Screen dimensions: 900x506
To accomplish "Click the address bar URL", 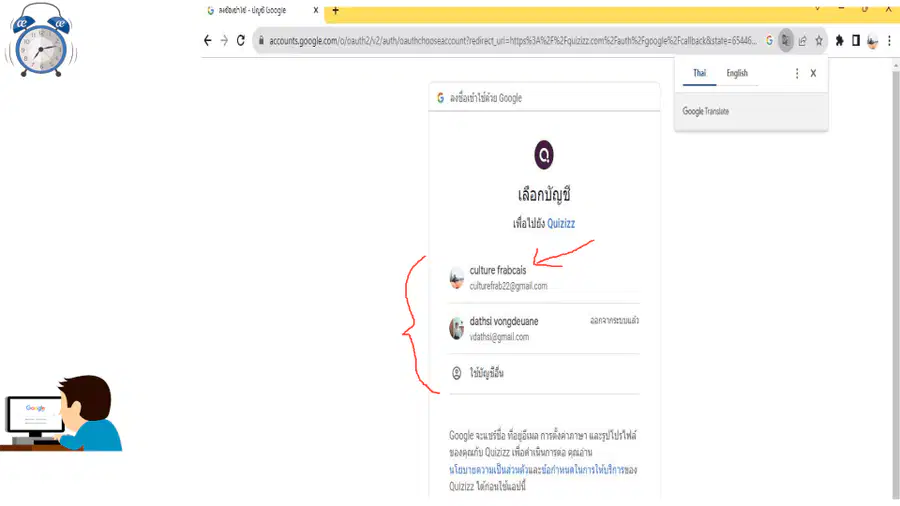I will [x=513, y=41].
